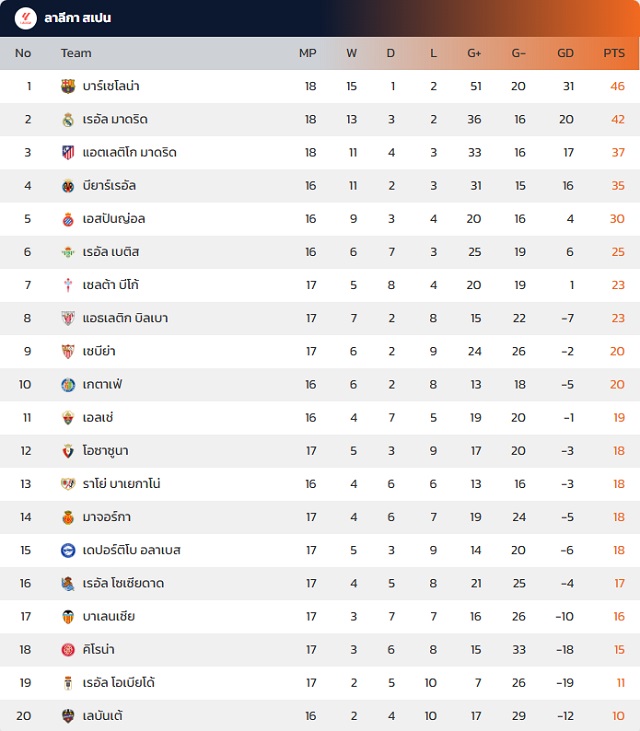Click the Valencia club crest
The height and width of the screenshot is (731, 640).
[68, 616]
